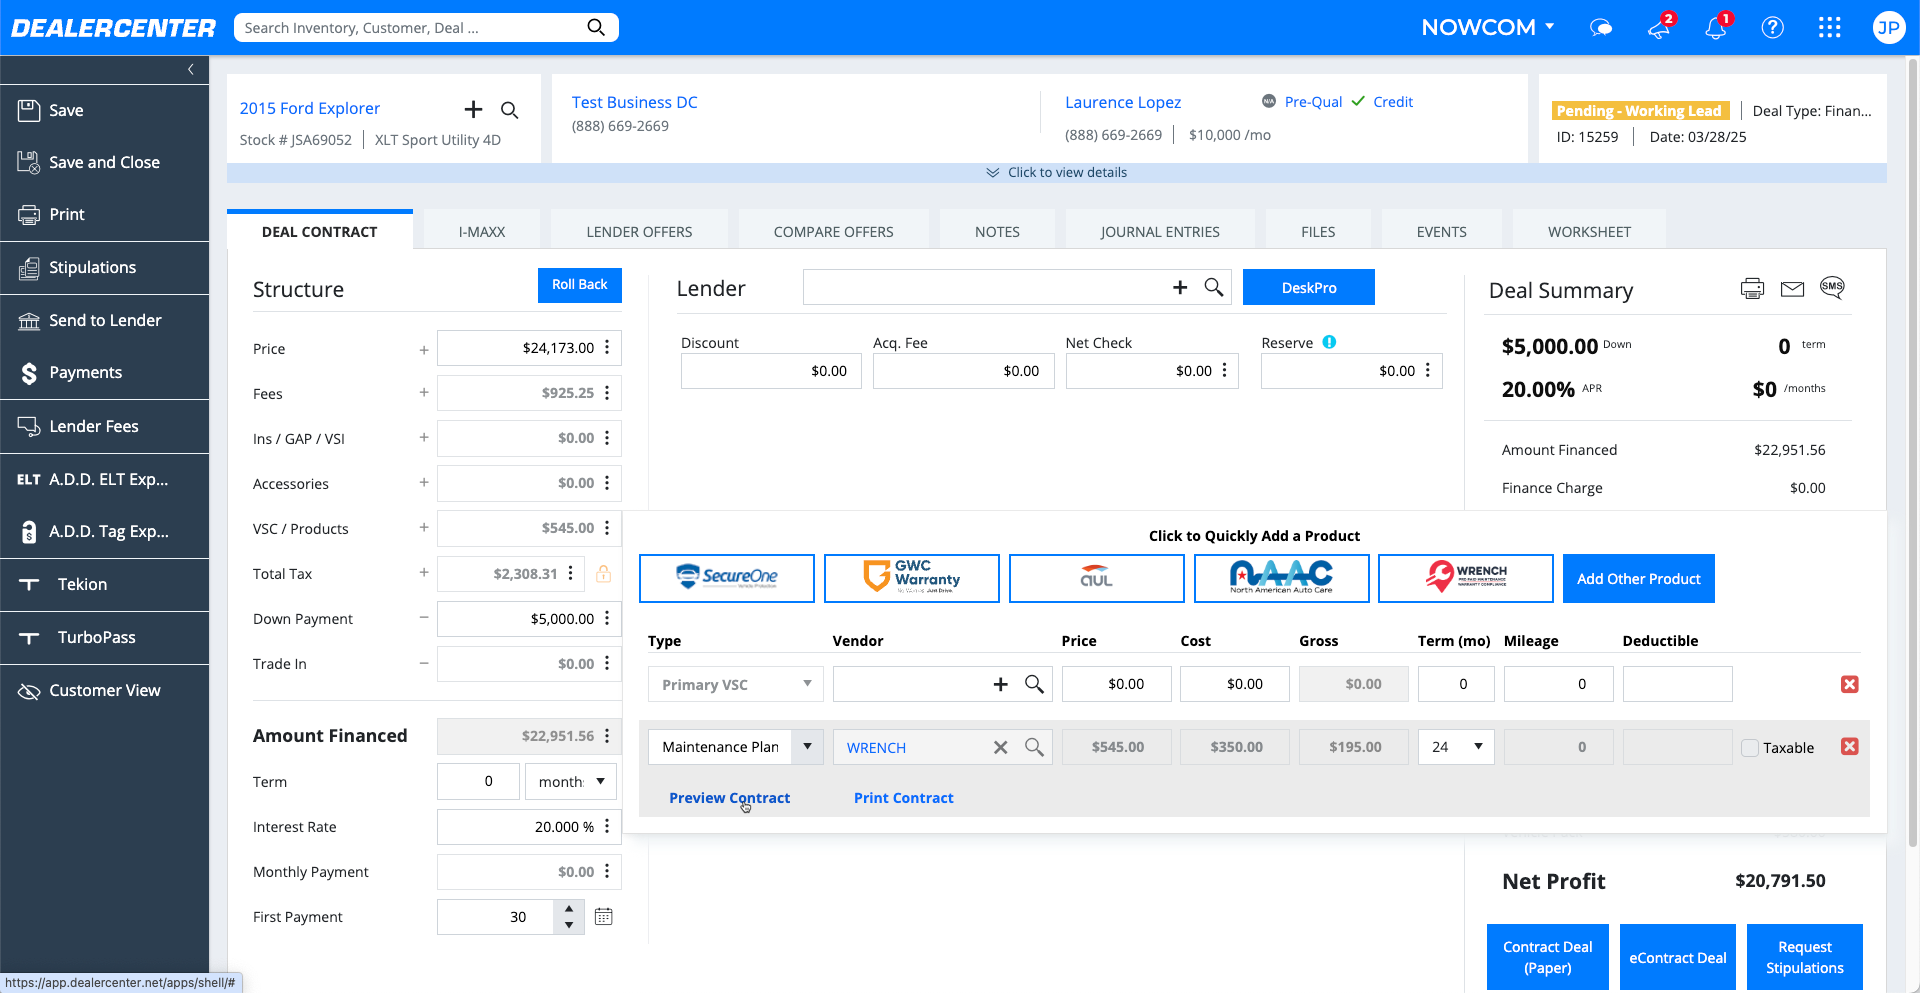Click search magnifier in top search bar
This screenshot has width=1920, height=993.
pos(596,27)
